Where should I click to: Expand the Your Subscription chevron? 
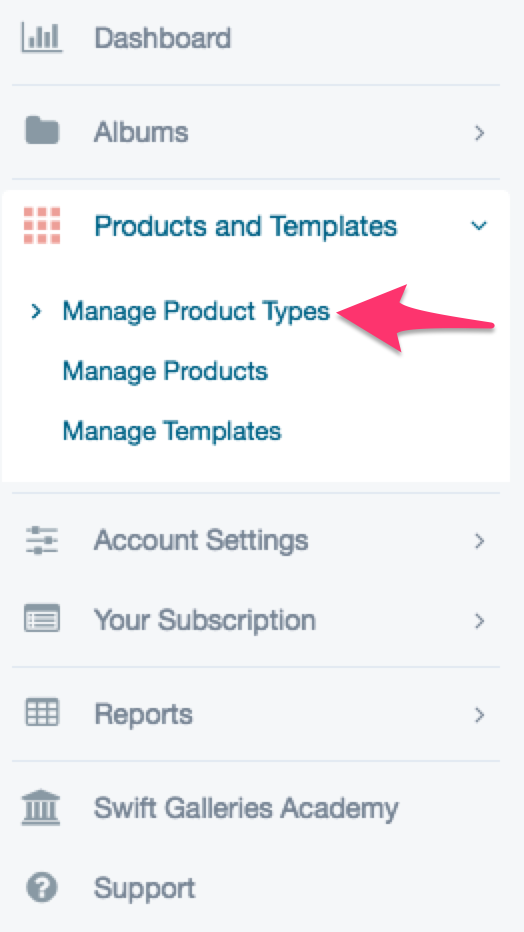pos(479,621)
